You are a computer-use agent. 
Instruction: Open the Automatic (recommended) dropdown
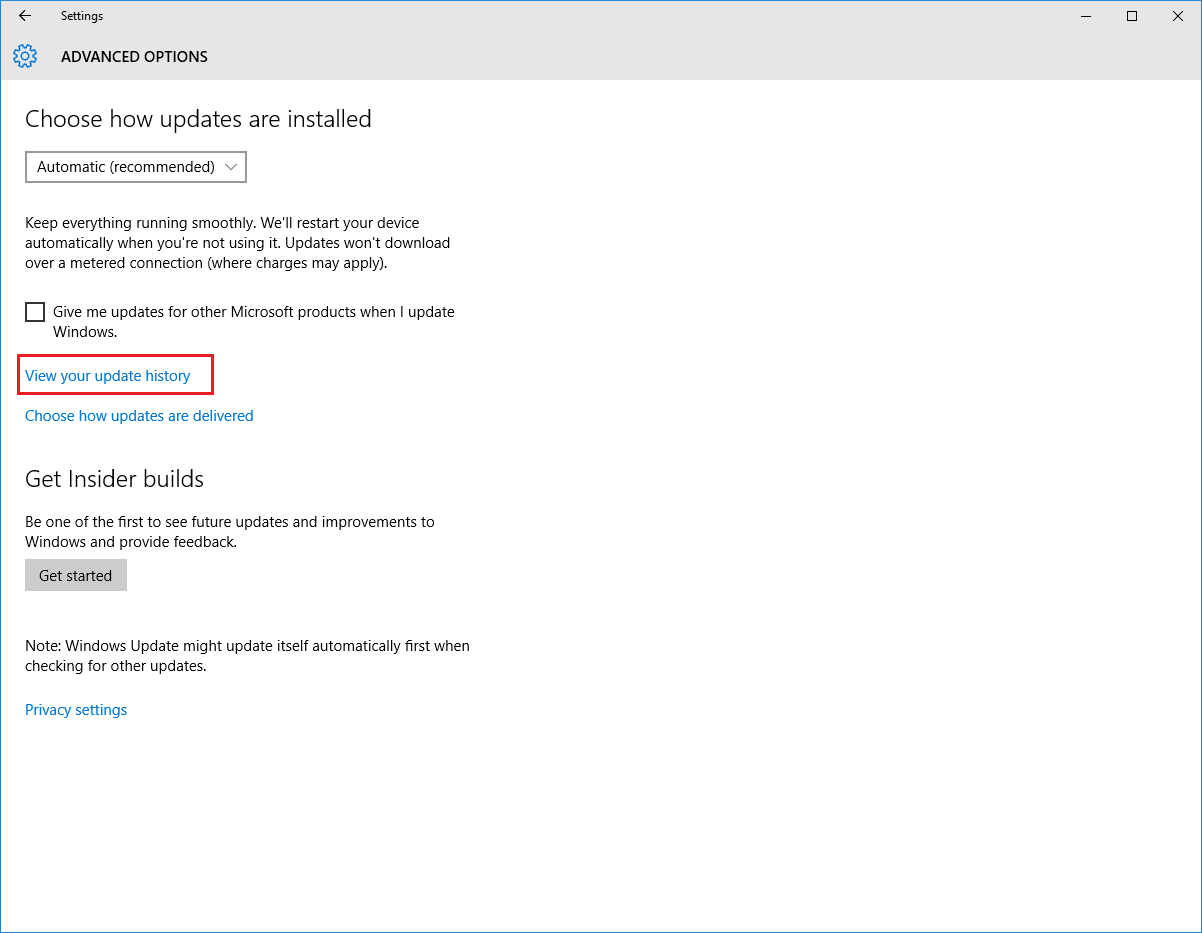(x=126, y=167)
